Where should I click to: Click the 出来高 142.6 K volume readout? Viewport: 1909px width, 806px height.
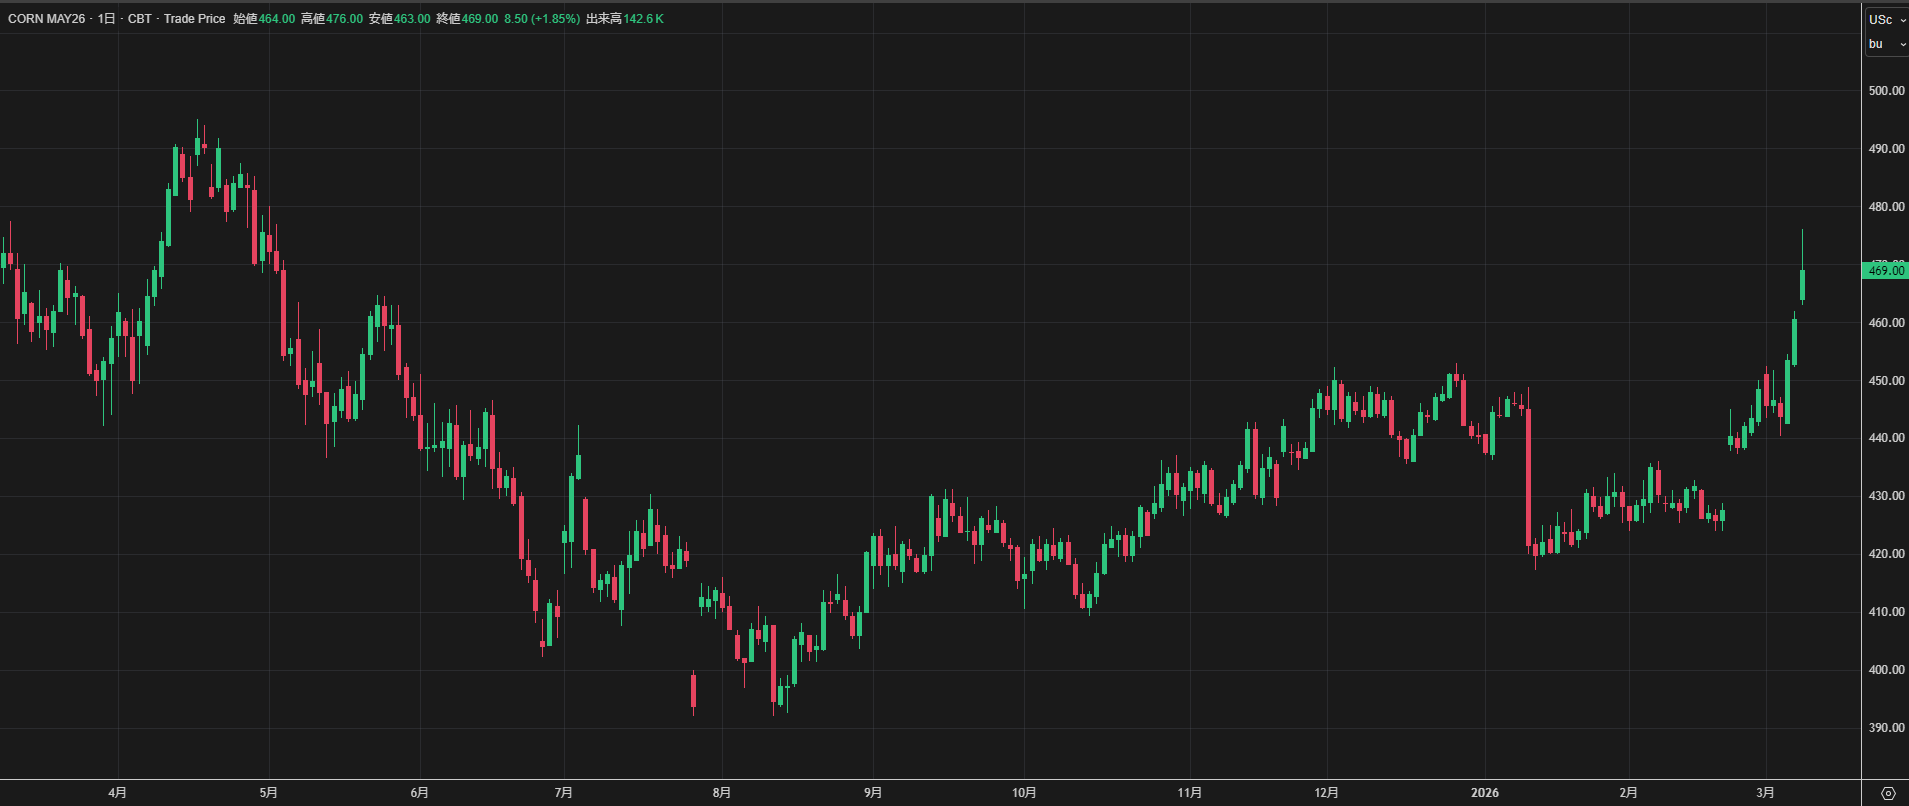[624, 19]
